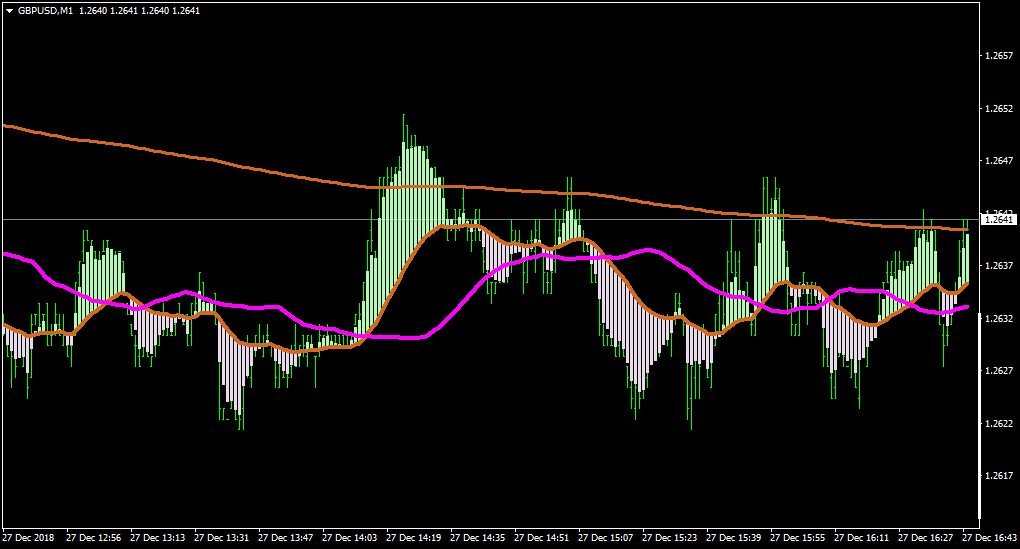Viewport: 1020px width, 549px height.
Task: Click the 1.2657 price scale label
Action: 999,56
